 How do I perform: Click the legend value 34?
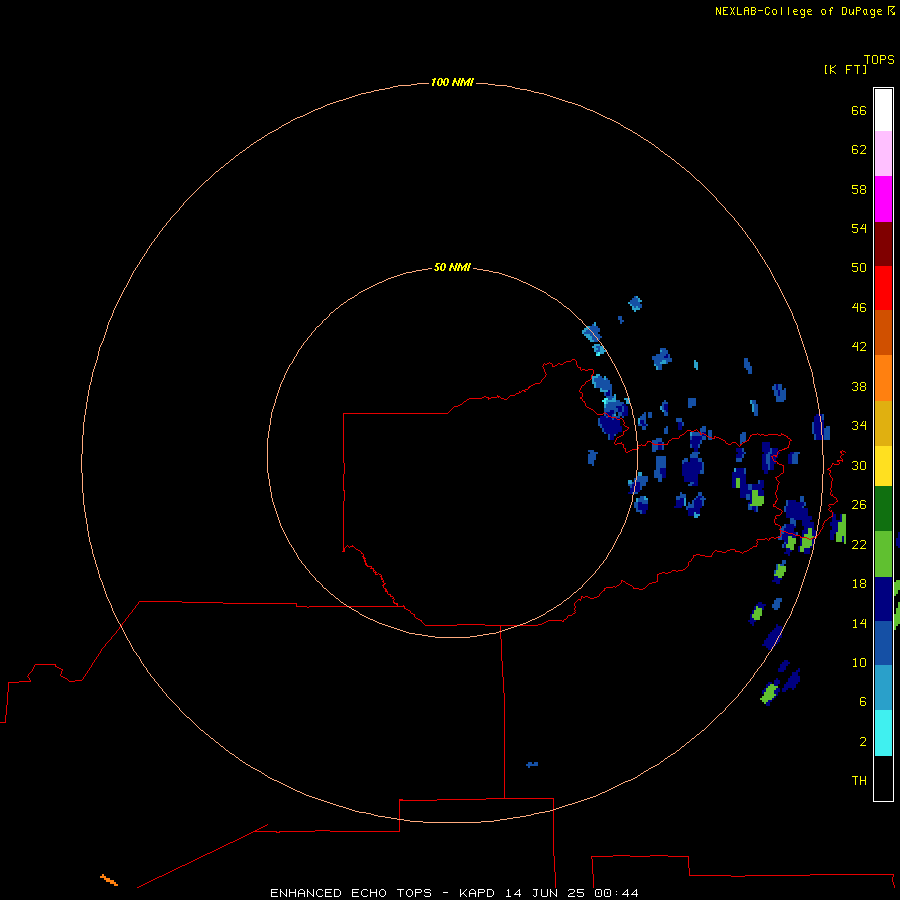[x=859, y=425]
